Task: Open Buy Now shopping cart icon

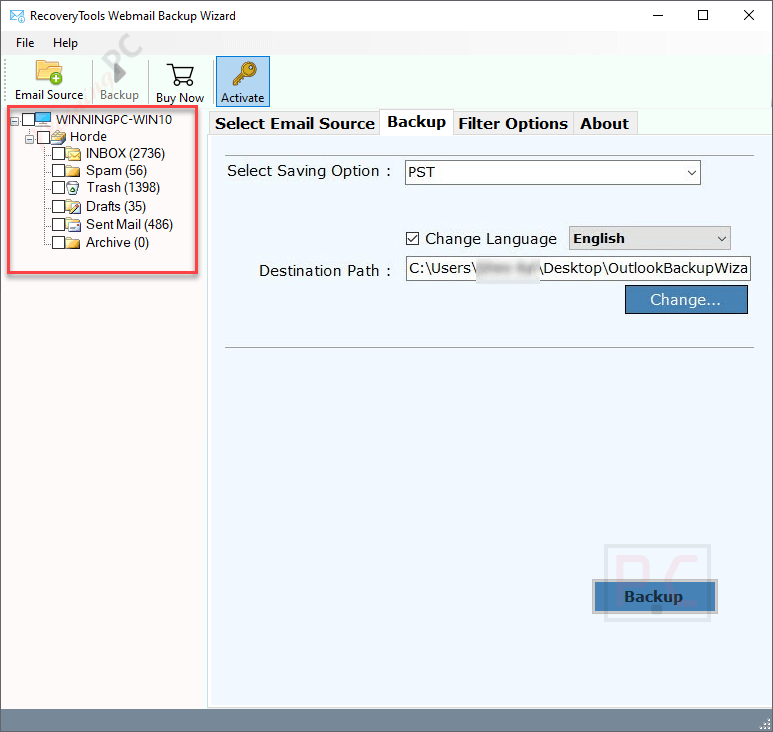Action: [x=180, y=74]
